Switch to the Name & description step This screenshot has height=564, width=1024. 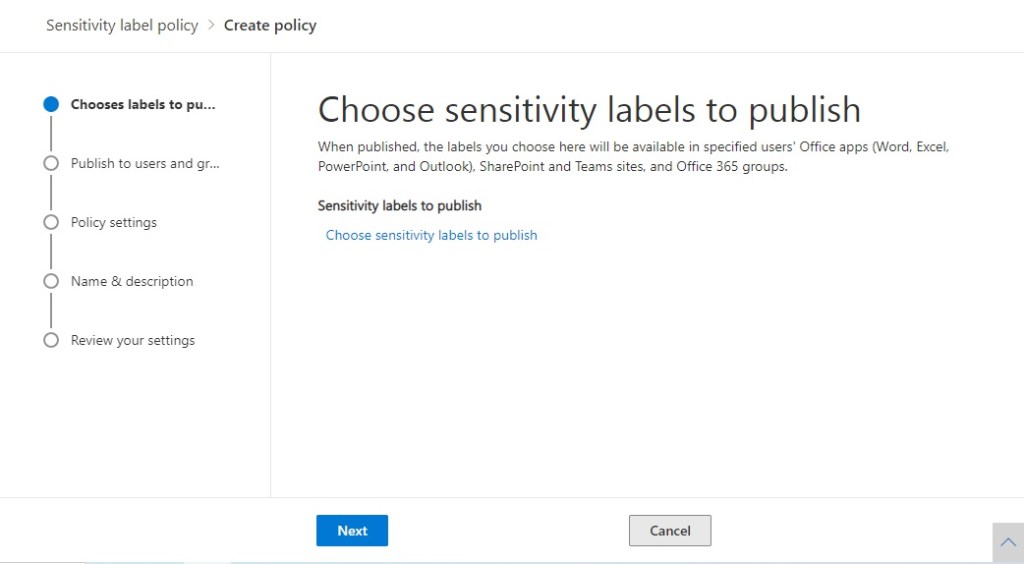pos(132,281)
